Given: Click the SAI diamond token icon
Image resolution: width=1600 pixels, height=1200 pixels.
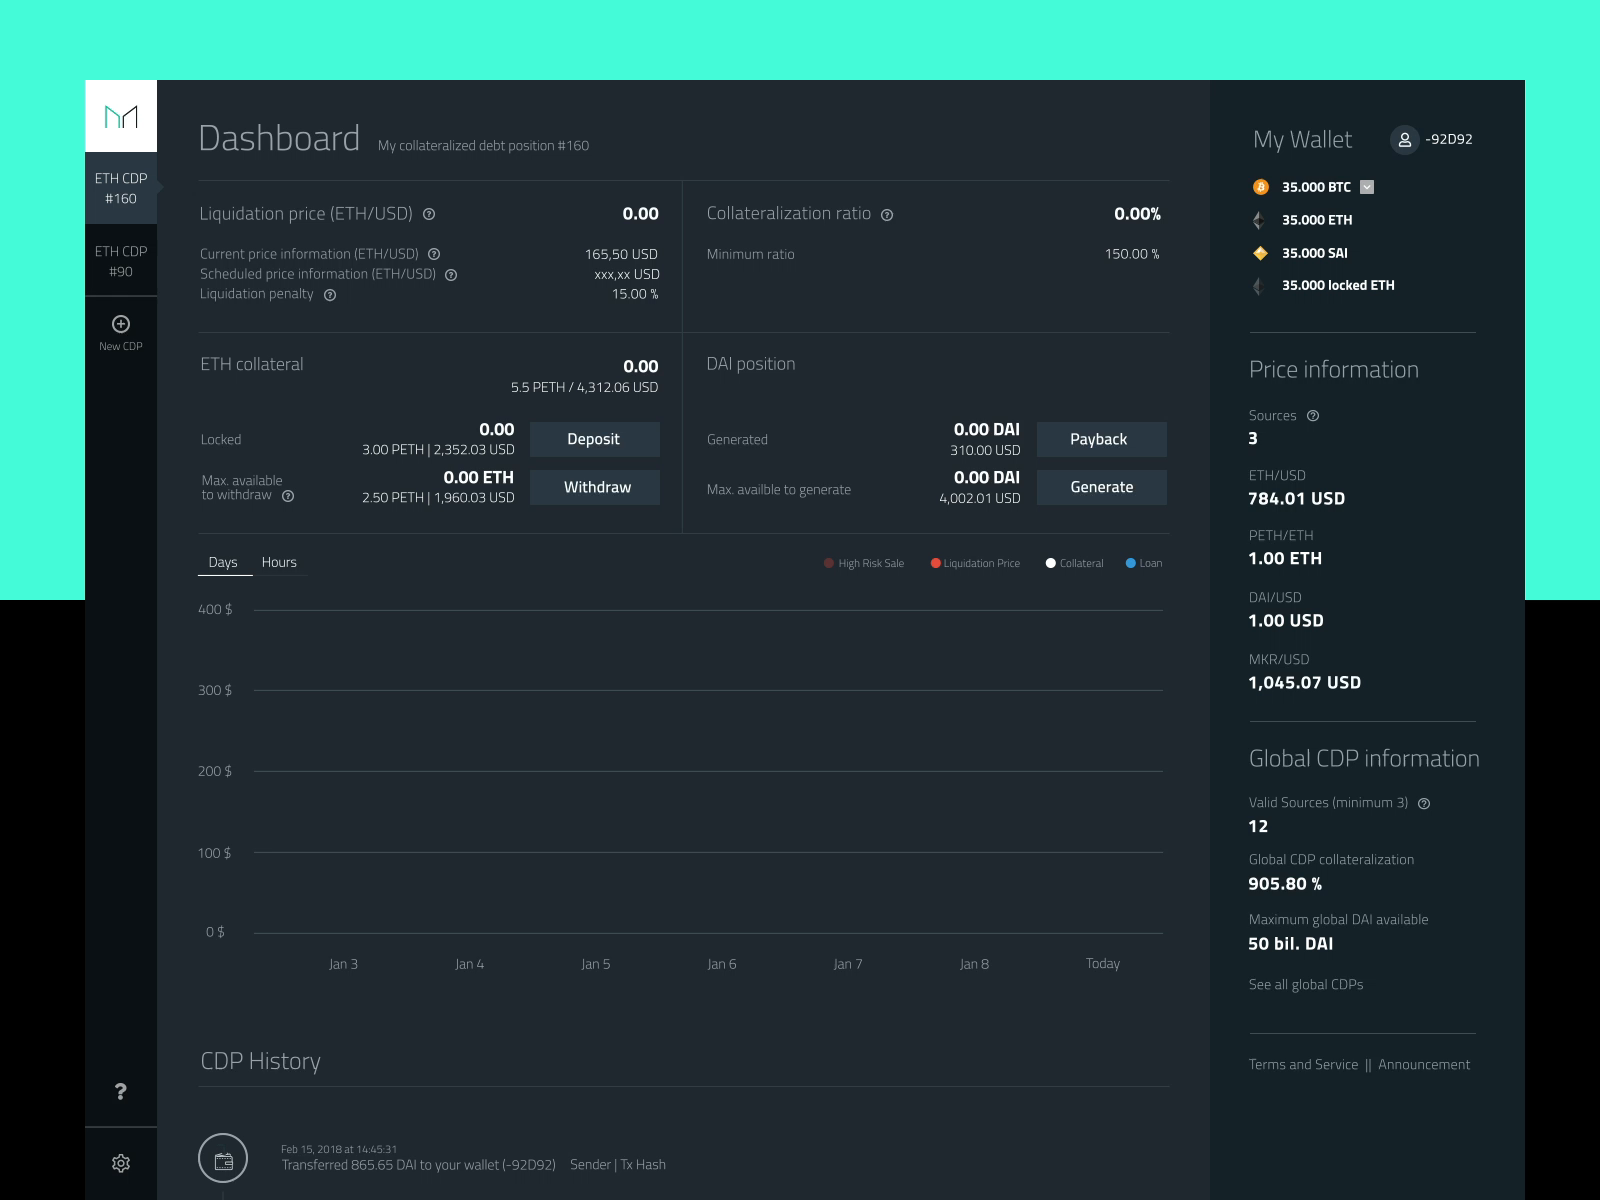Looking at the screenshot, I should tap(1260, 253).
